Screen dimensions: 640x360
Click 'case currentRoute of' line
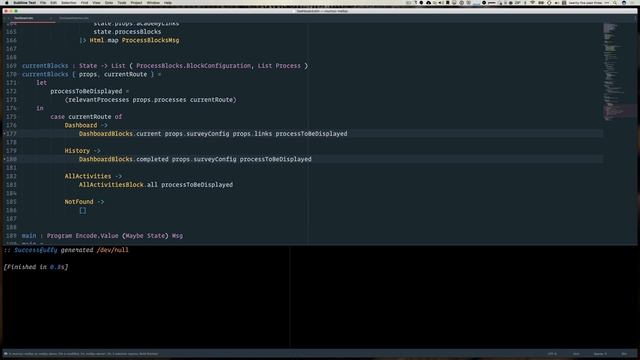click(86, 117)
